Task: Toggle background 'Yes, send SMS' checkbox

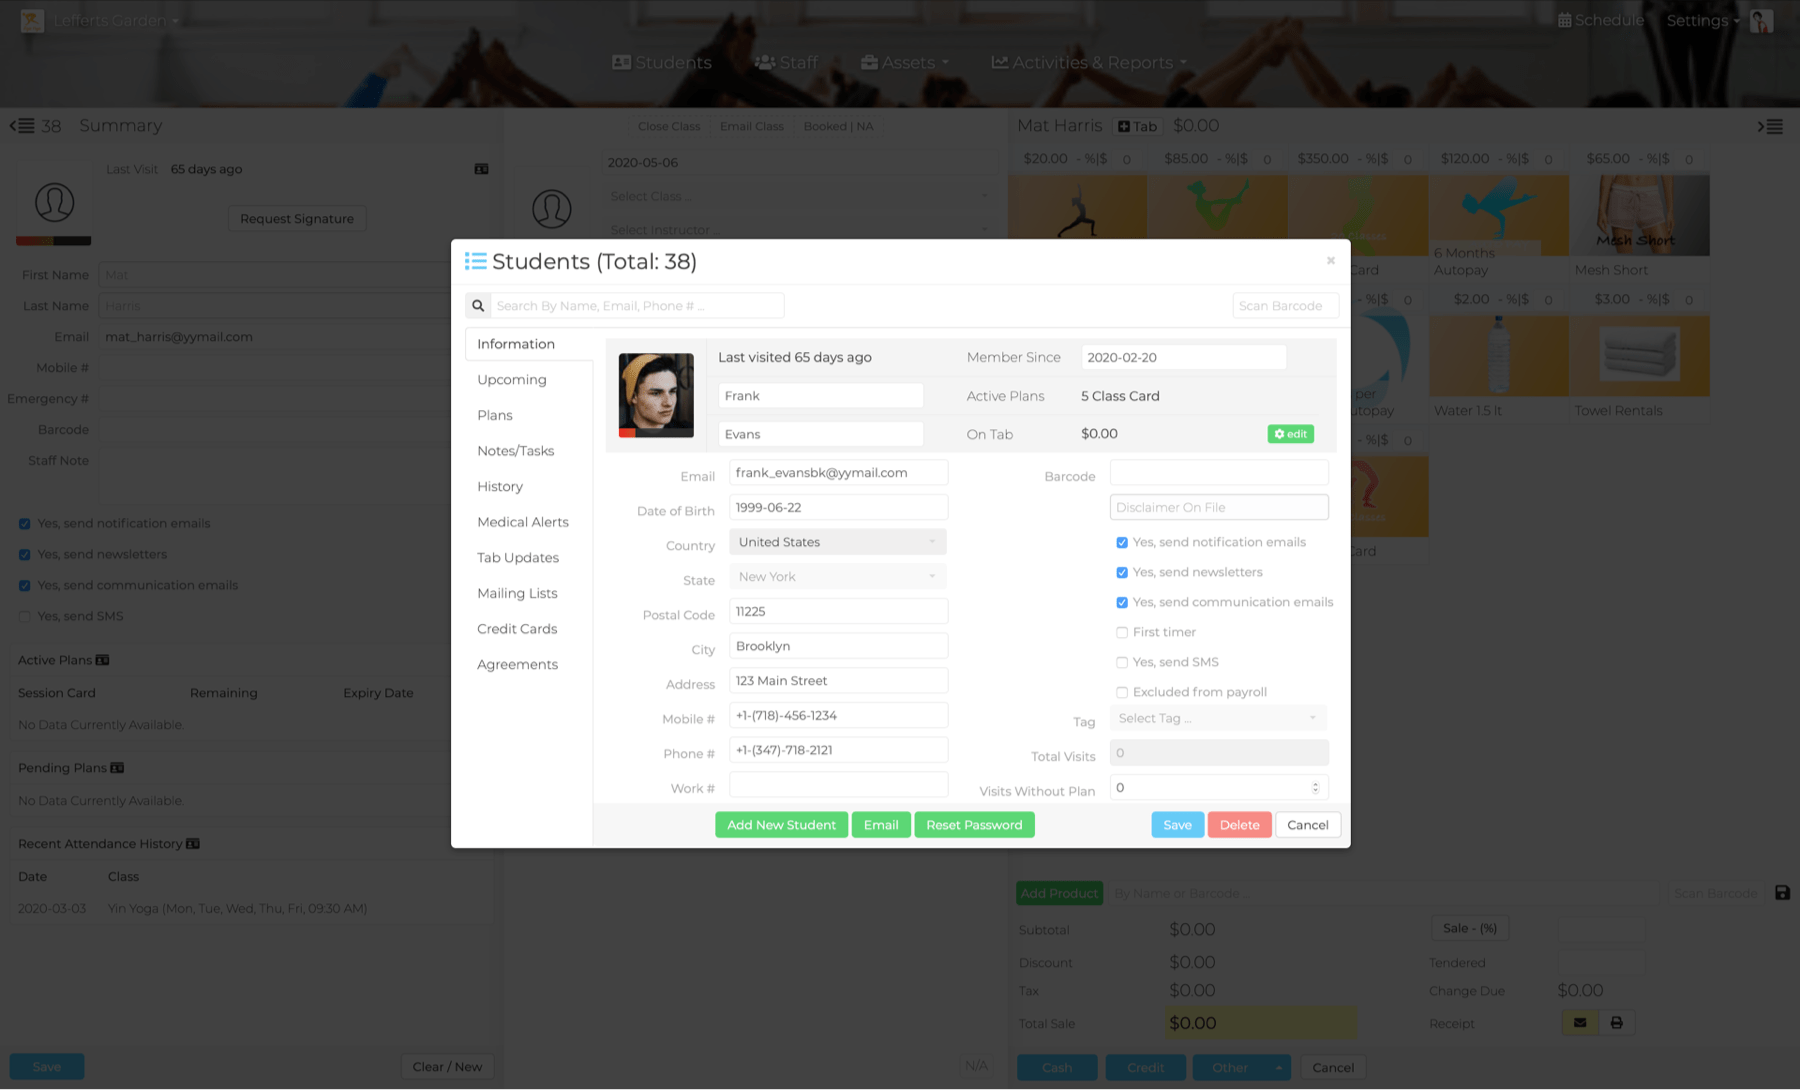Action: pos(25,617)
